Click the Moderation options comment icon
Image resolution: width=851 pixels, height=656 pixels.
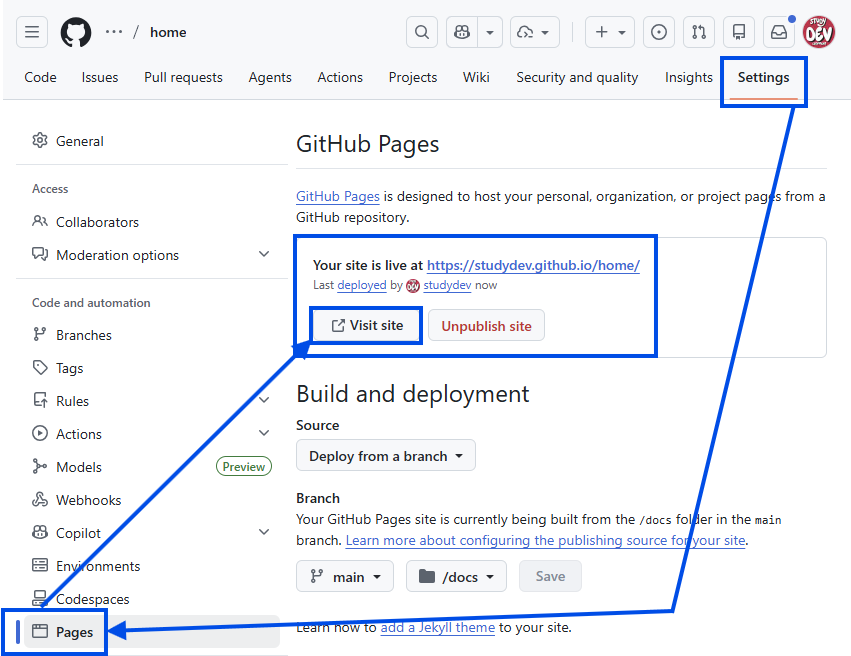tap(40, 254)
